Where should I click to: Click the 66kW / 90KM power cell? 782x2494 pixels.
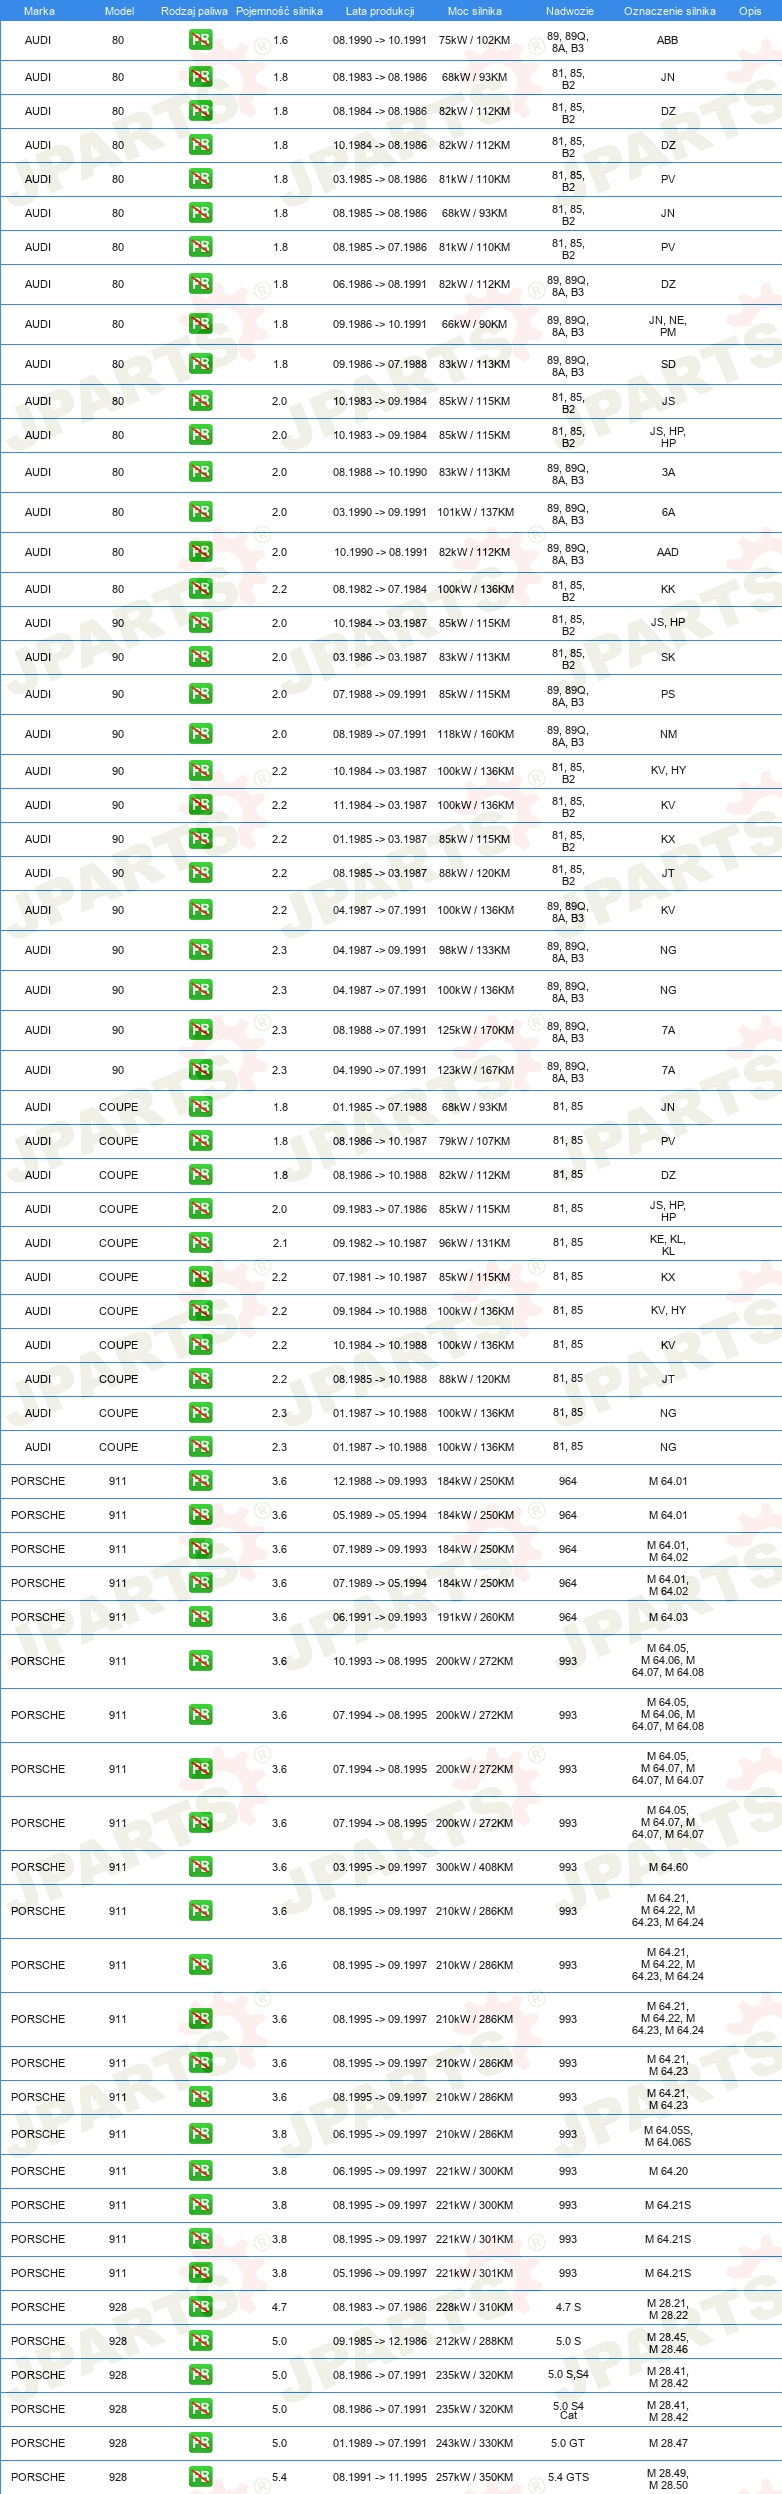pos(474,324)
